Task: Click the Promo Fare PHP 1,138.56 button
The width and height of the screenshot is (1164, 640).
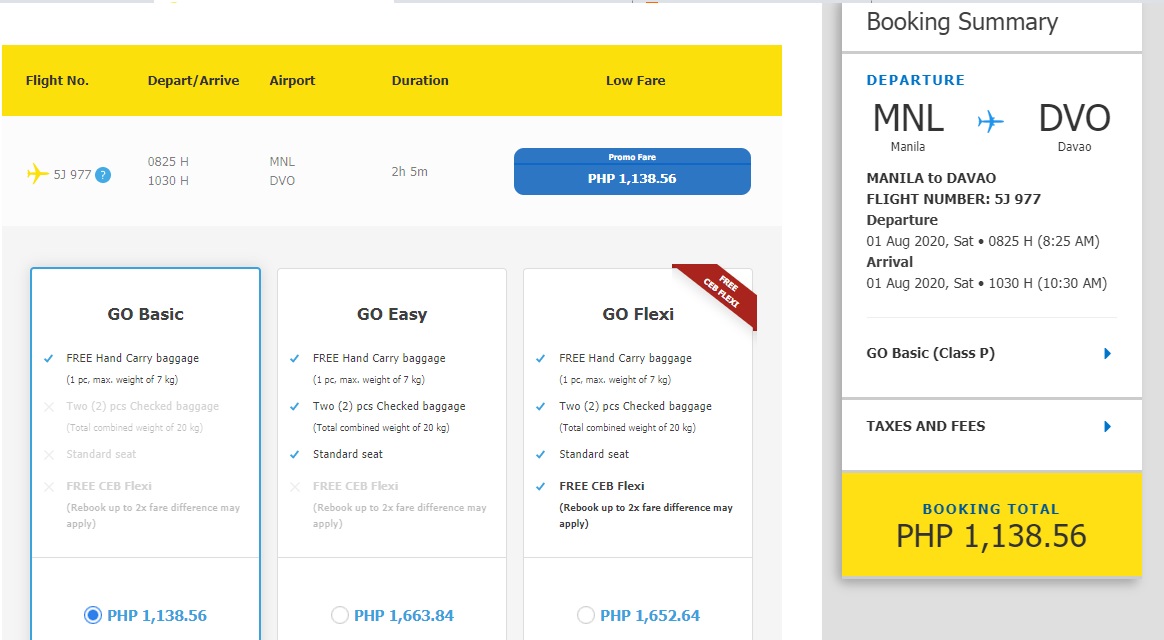Action: 632,171
